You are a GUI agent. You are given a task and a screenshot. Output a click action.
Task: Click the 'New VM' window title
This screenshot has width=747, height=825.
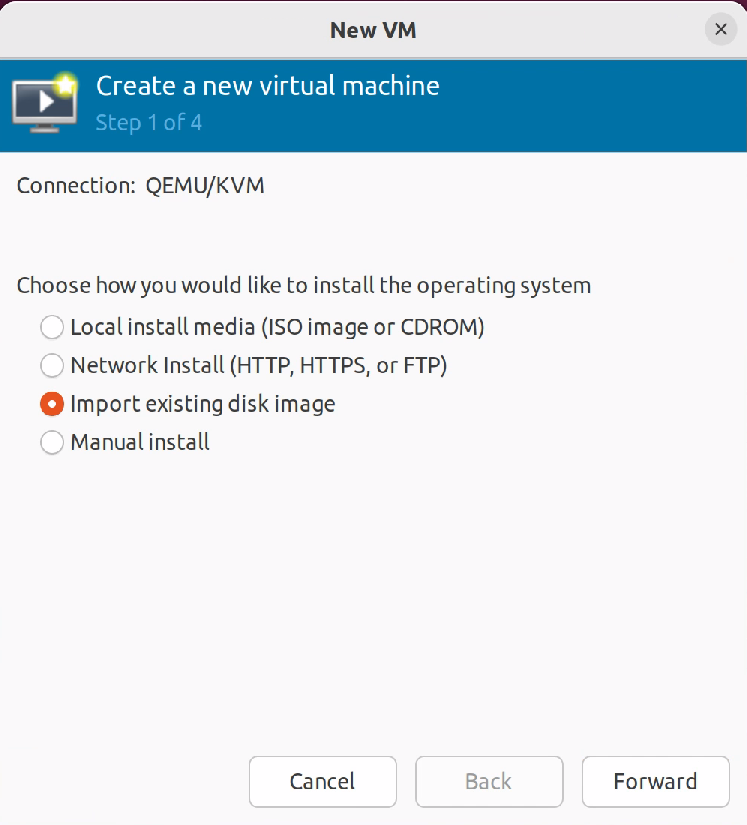pyautogui.click(x=373, y=30)
